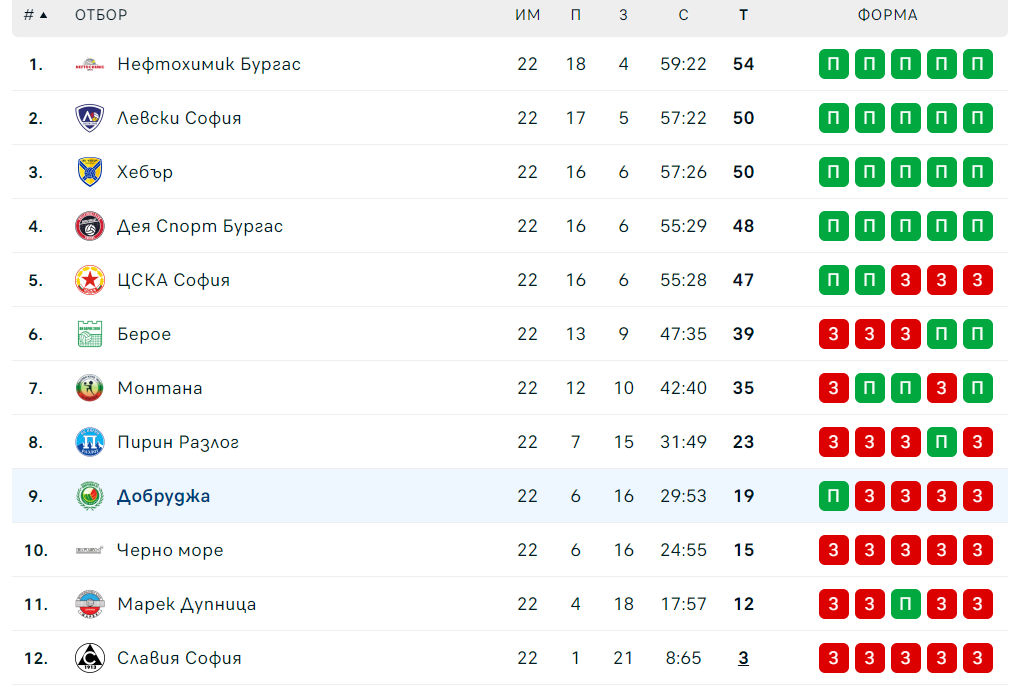
Task: Click the ИМ column header
Action: click(x=527, y=15)
